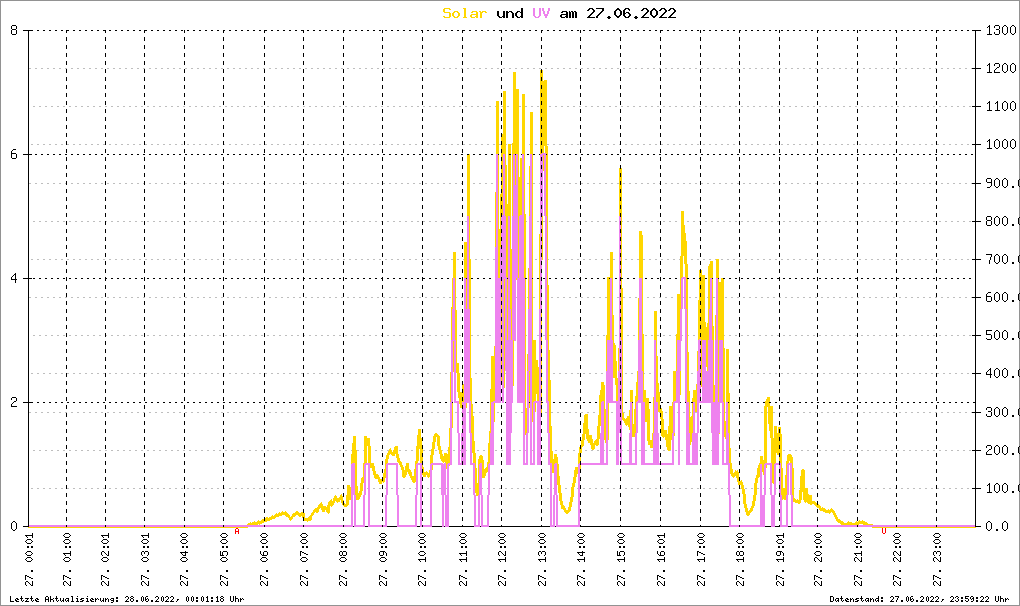This screenshot has width=1020, height=606.
Task: Click the x-axis label '27. 15:00'
Action: (621, 560)
